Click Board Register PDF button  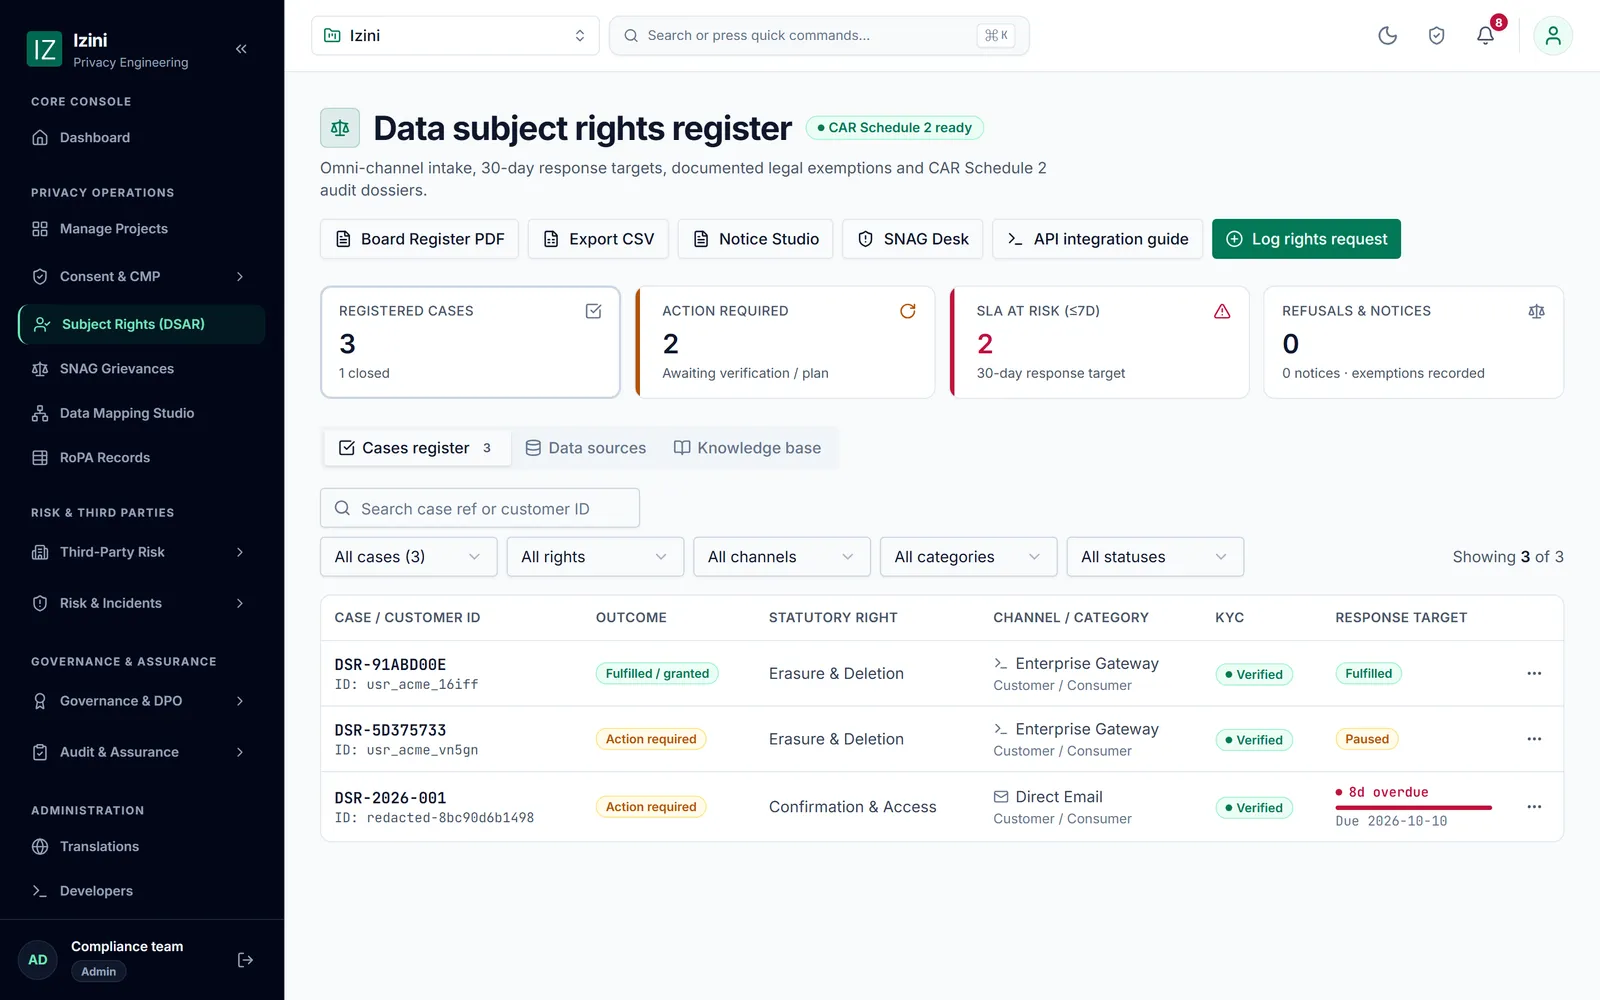(419, 239)
